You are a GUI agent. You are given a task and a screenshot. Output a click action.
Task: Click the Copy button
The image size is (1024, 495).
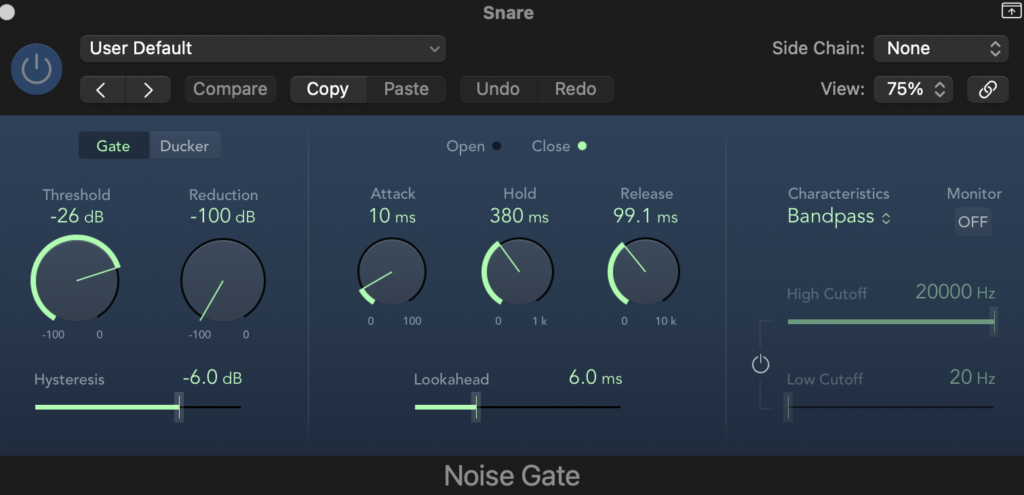(327, 89)
